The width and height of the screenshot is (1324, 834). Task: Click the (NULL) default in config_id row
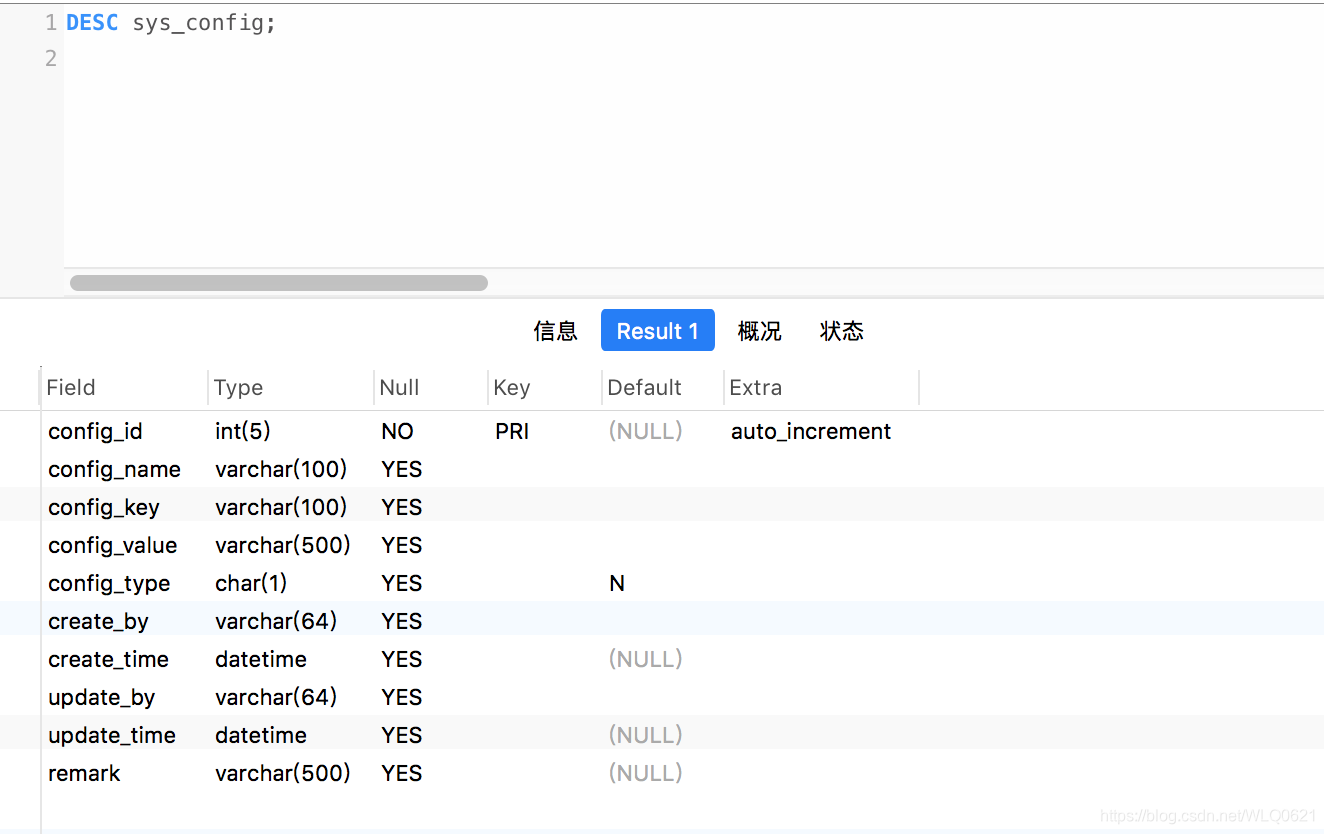[x=646, y=431]
